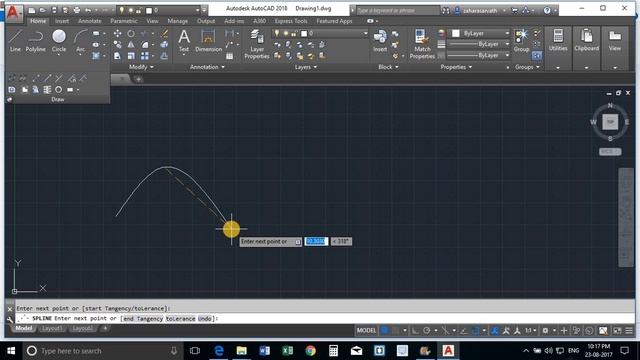Screen dimensions: 640x360
Task: Open the annotation scale 1:1 dropdown
Action: pos(531,330)
